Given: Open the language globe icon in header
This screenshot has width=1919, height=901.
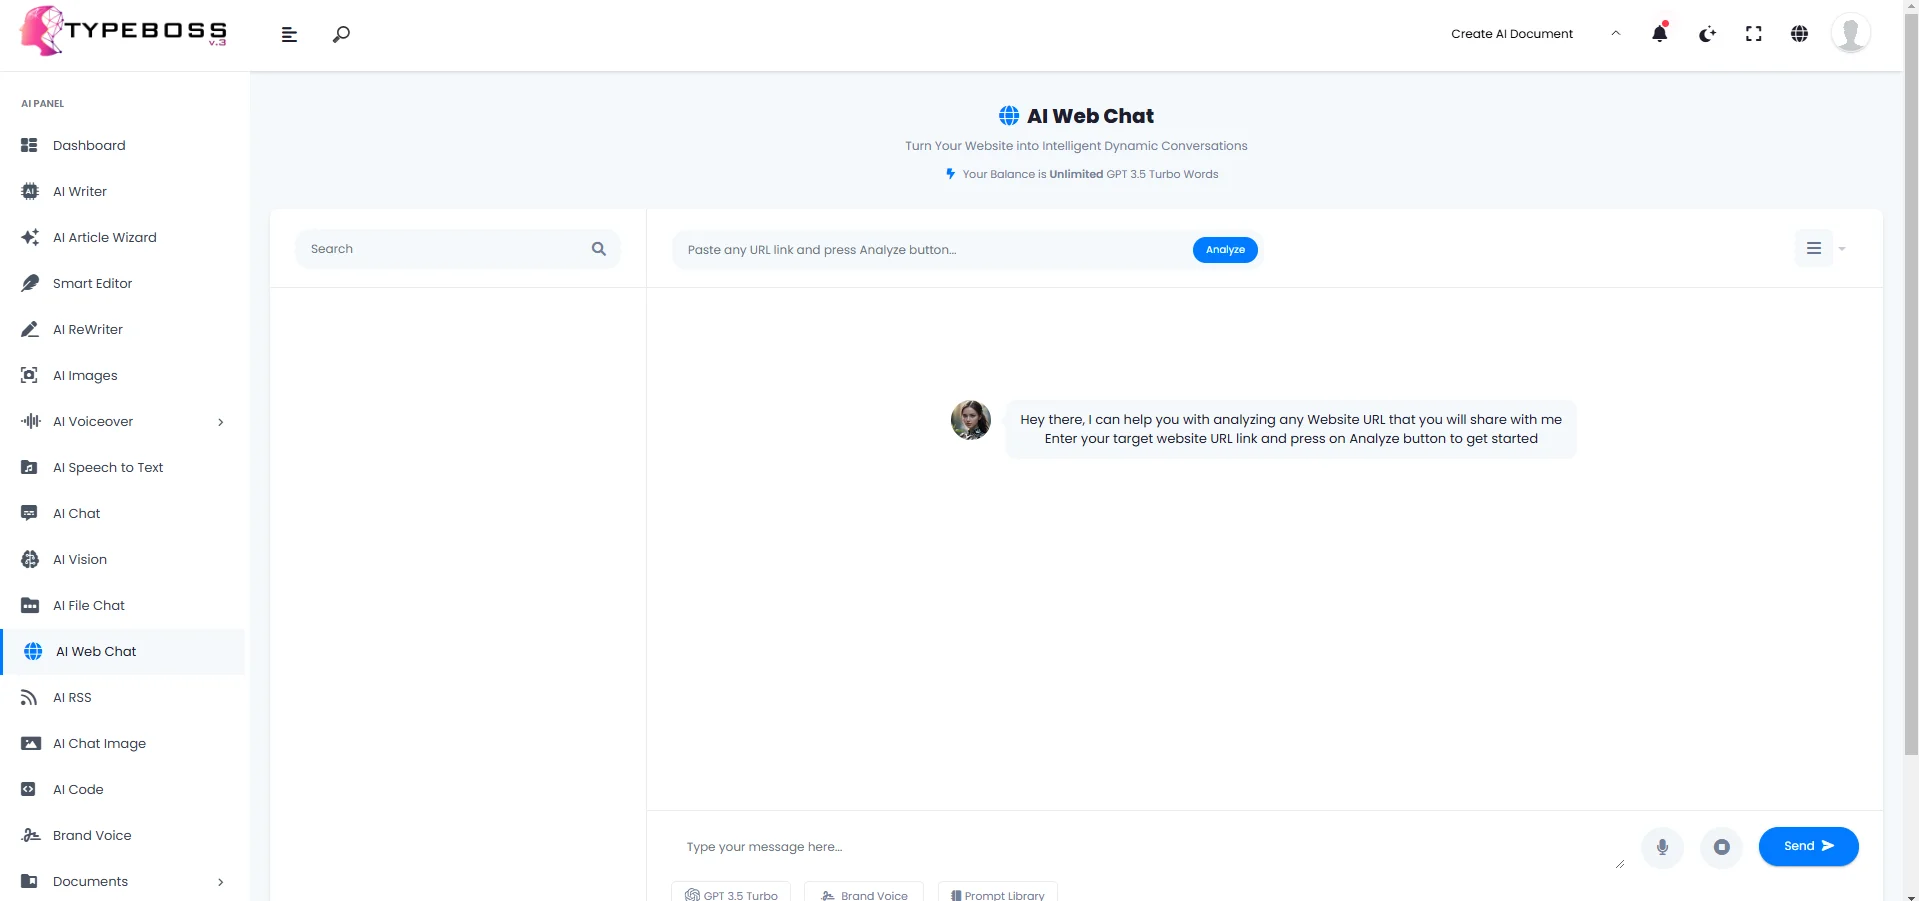Looking at the screenshot, I should point(1799,34).
